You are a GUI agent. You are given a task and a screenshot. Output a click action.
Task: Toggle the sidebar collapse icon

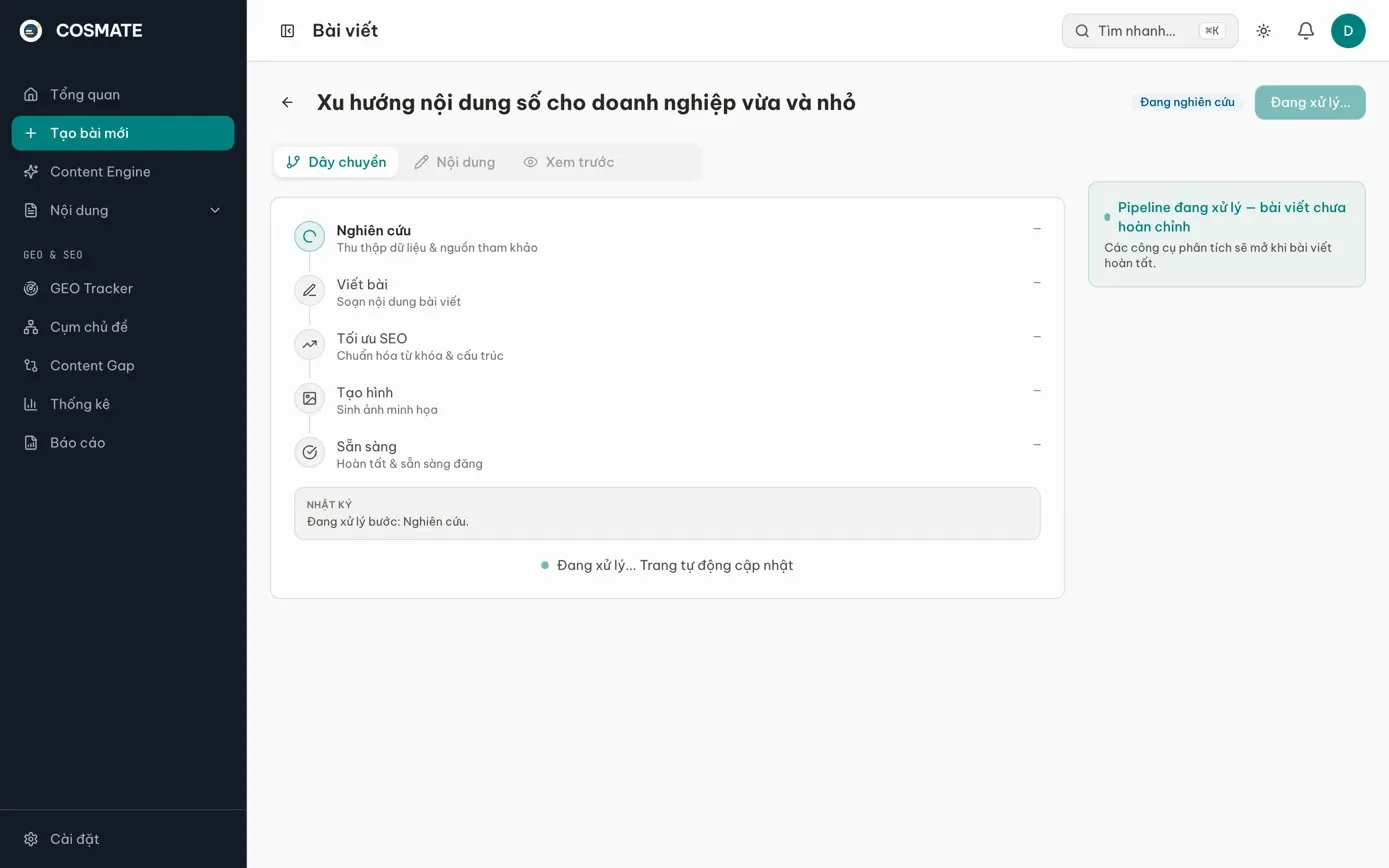287,31
